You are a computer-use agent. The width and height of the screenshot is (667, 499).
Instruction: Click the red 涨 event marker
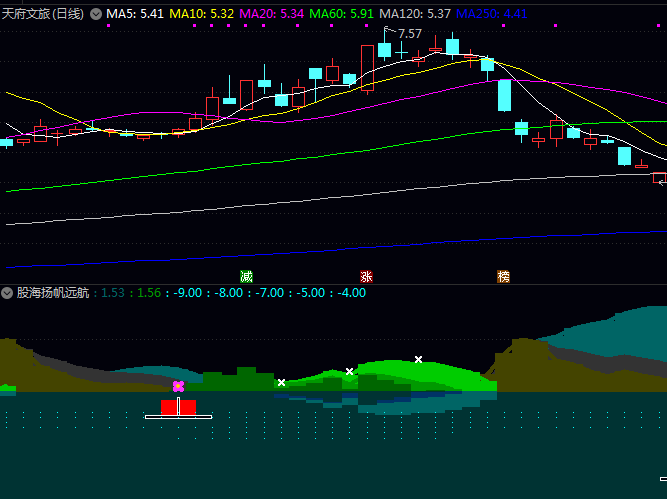366,276
